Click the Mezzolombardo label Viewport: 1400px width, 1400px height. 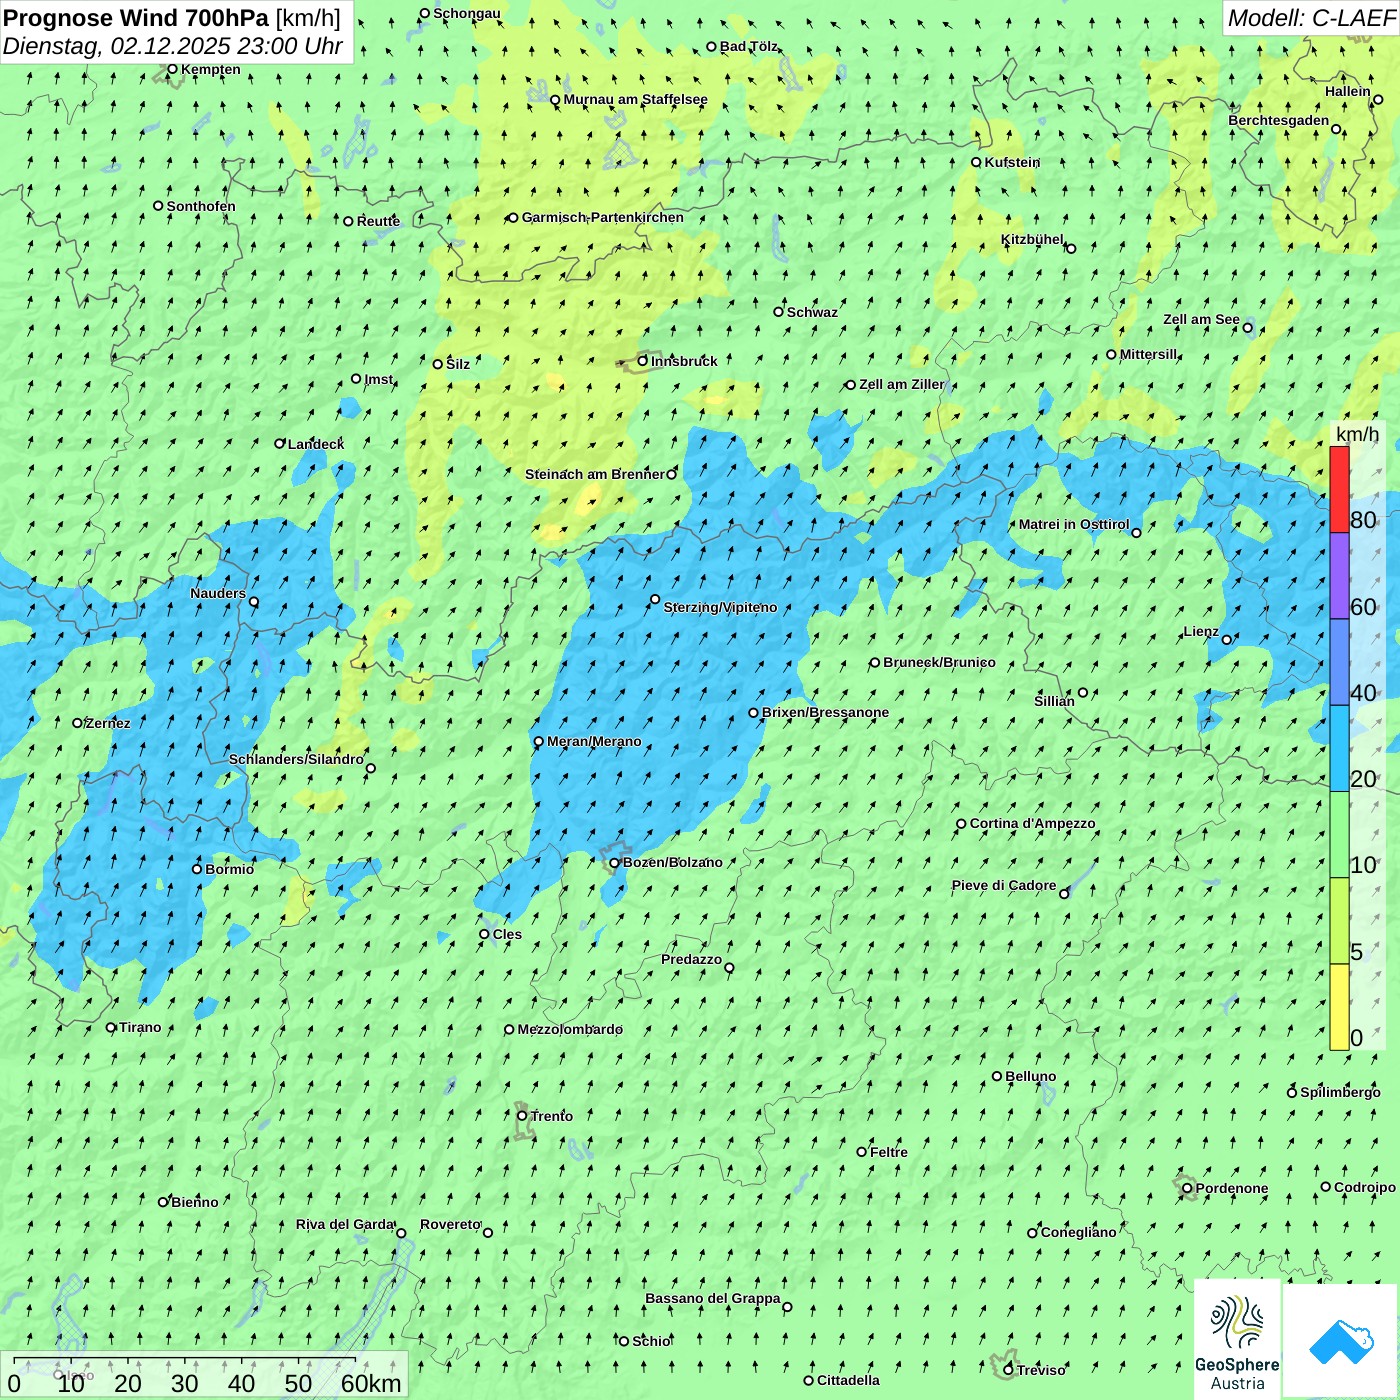(x=570, y=1029)
